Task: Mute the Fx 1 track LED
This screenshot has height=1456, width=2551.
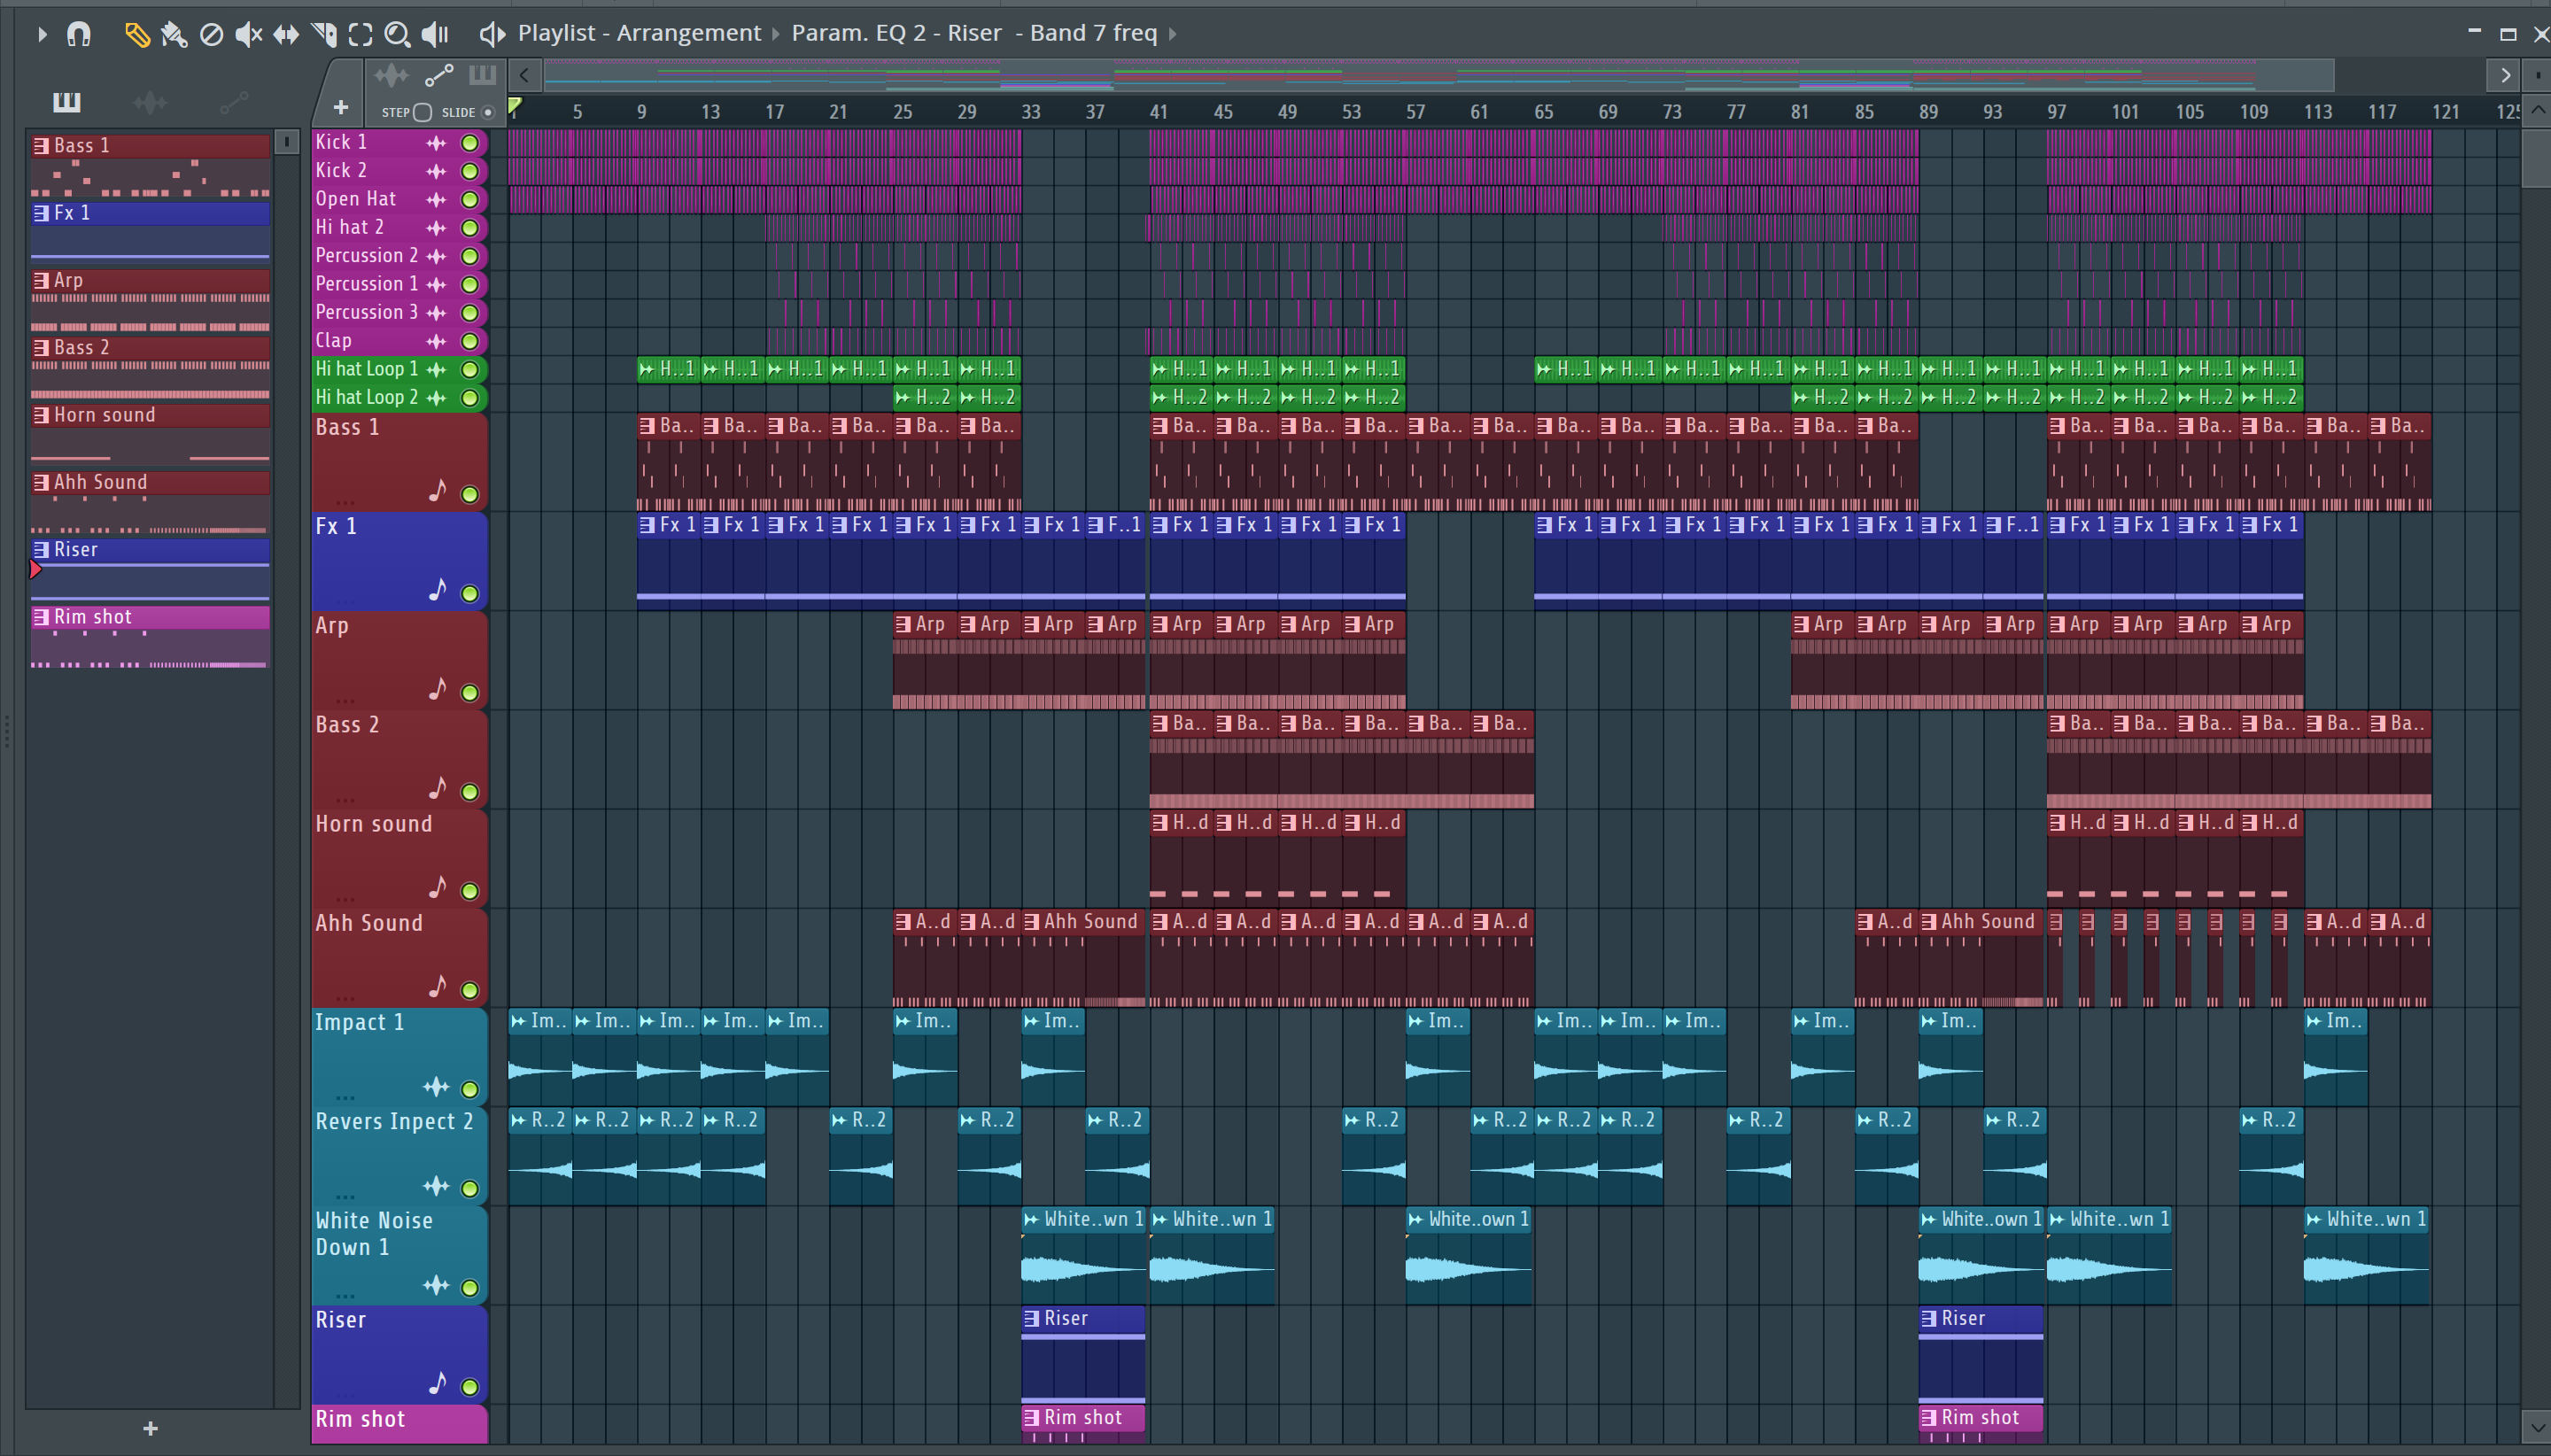Action: pos(469,594)
